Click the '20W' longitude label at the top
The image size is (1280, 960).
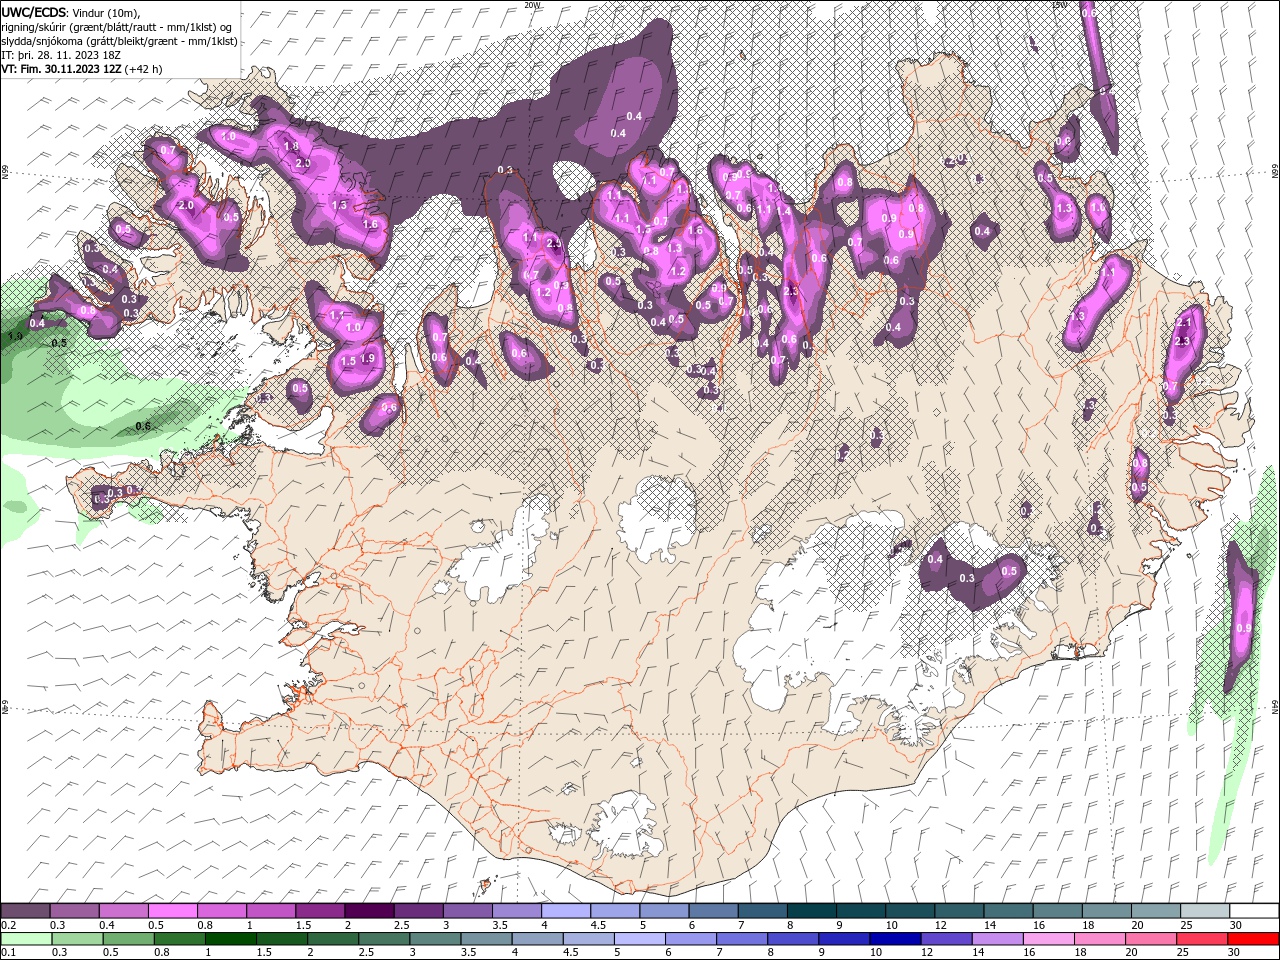click(532, 5)
